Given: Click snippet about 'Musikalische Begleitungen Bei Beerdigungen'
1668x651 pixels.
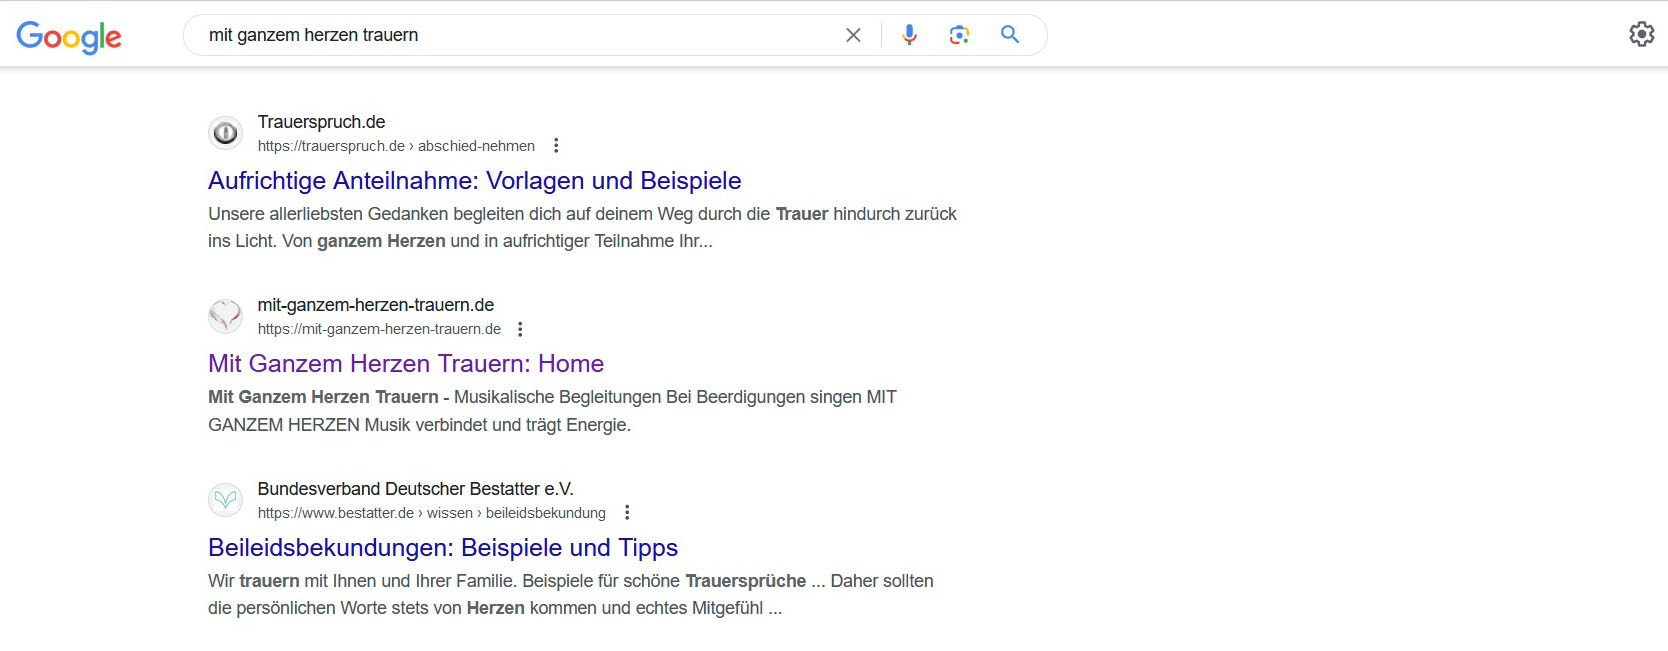Looking at the screenshot, I should coord(552,411).
